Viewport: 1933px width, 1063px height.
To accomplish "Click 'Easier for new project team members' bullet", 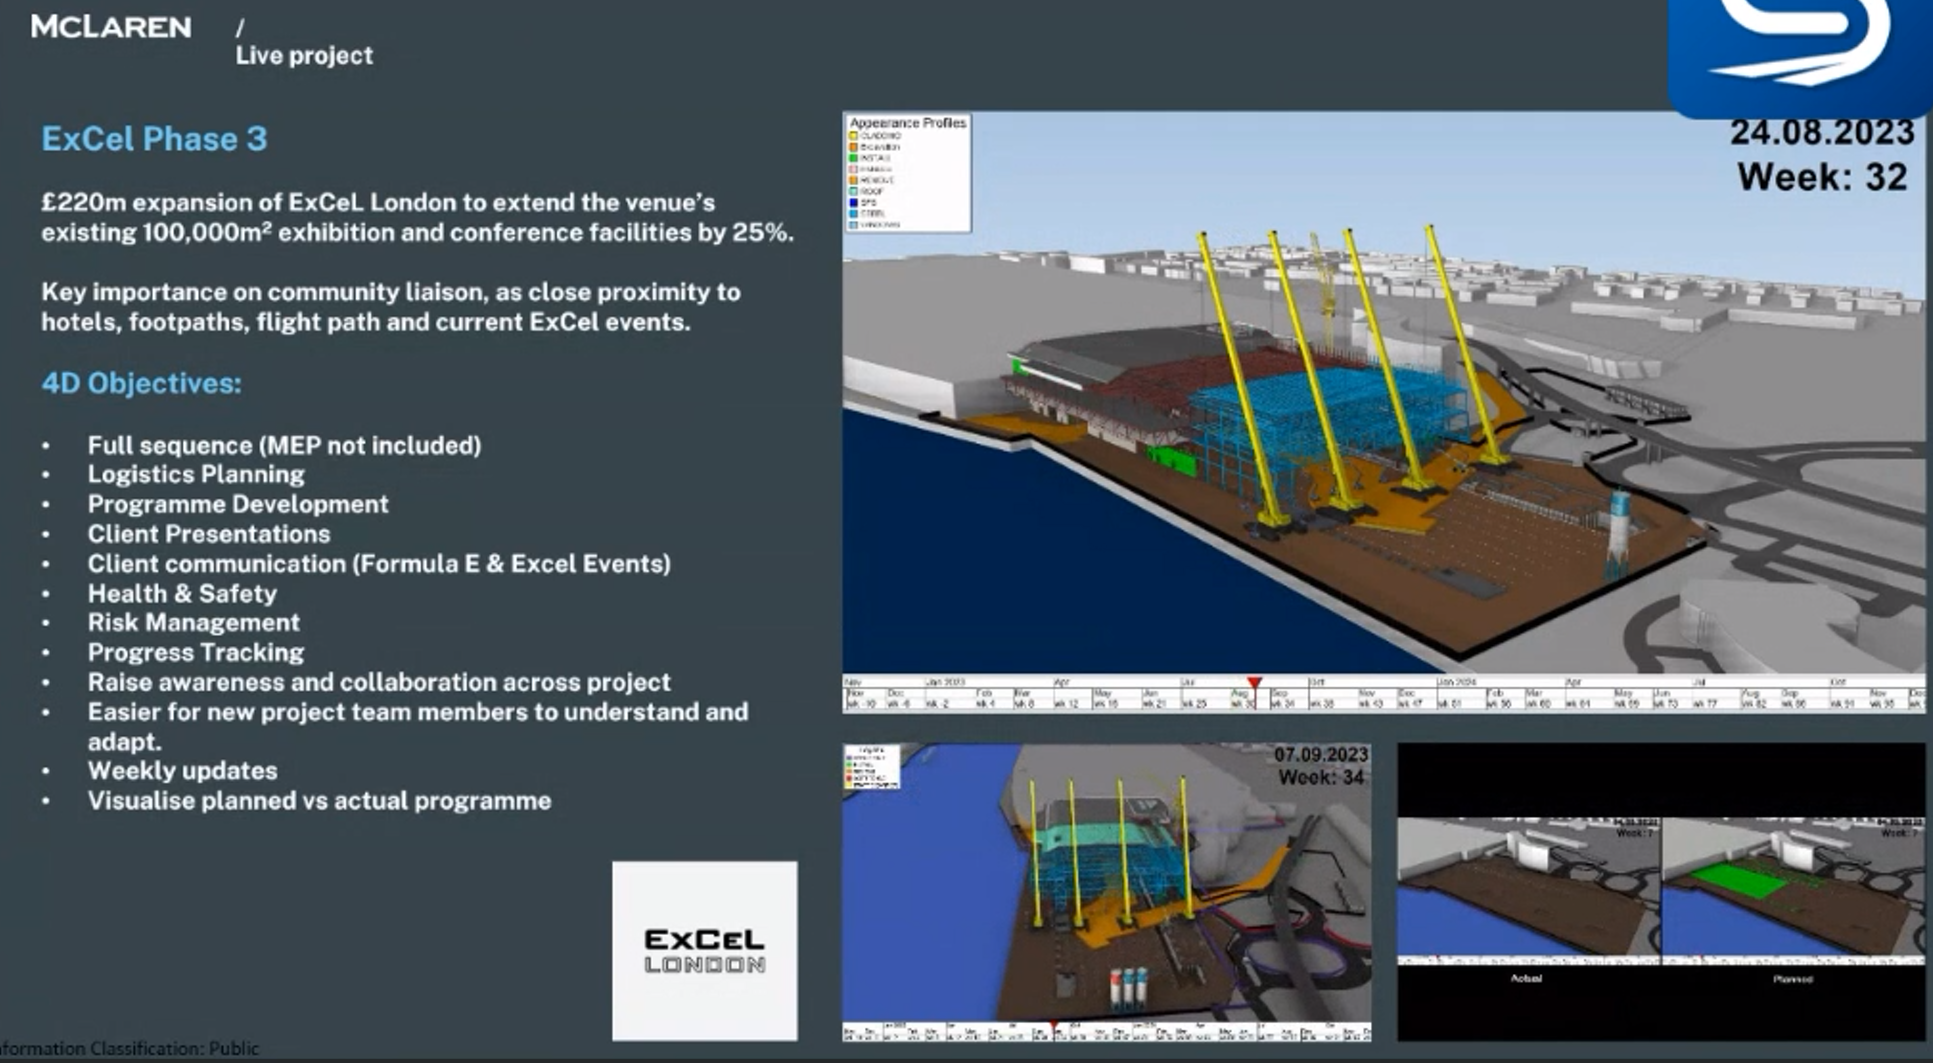I will (x=418, y=726).
